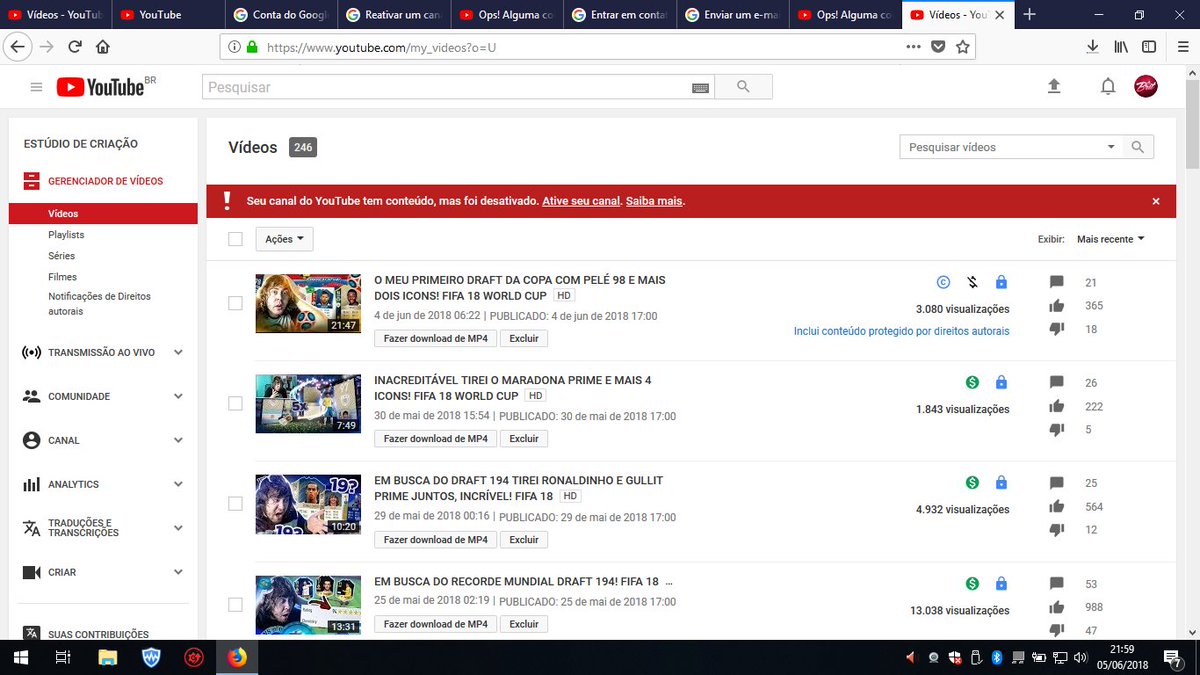This screenshot has height=675, width=1200.
Task: Click thumbs-up icon with 365 likes
Action: (1057, 306)
